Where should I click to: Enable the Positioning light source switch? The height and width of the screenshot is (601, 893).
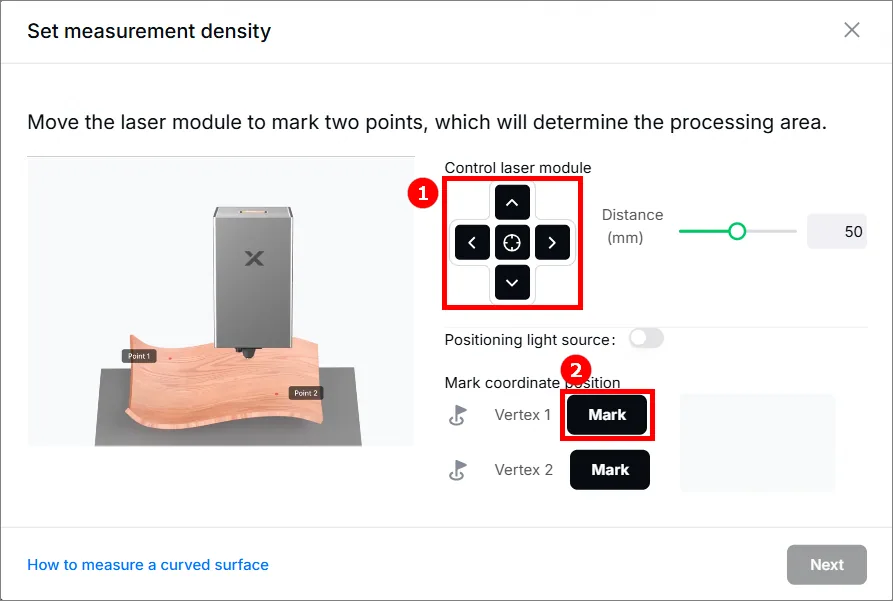(x=646, y=338)
